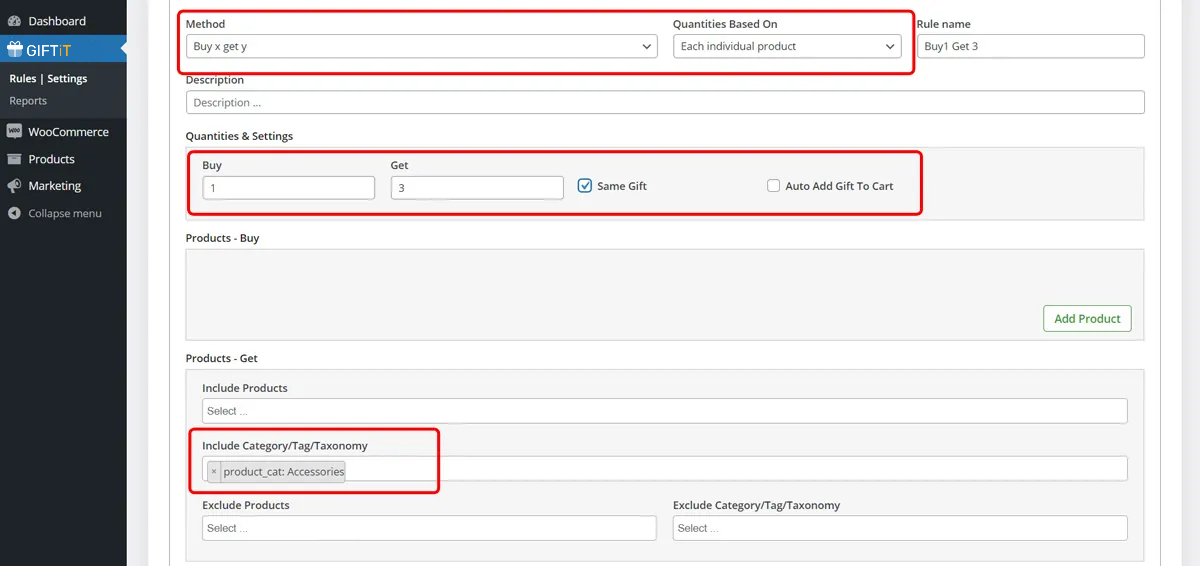Click into the Description text field
Image resolution: width=1200 pixels, height=566 pixels.
664,102
